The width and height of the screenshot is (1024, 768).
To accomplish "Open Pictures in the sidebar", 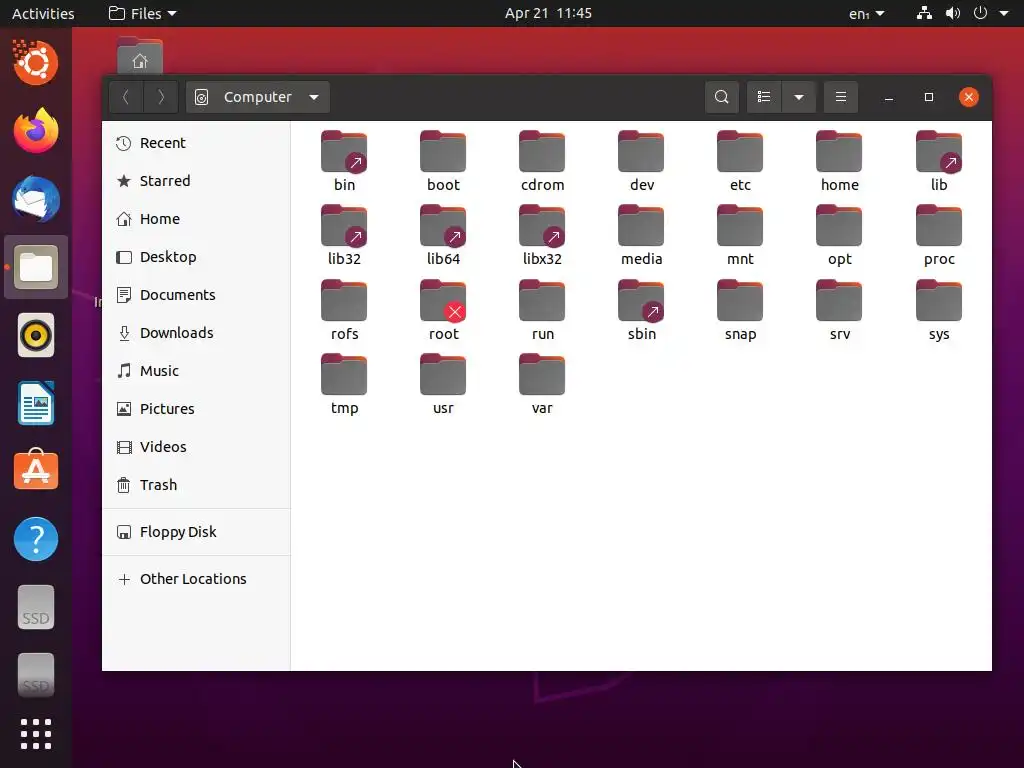I will point(196,409).
